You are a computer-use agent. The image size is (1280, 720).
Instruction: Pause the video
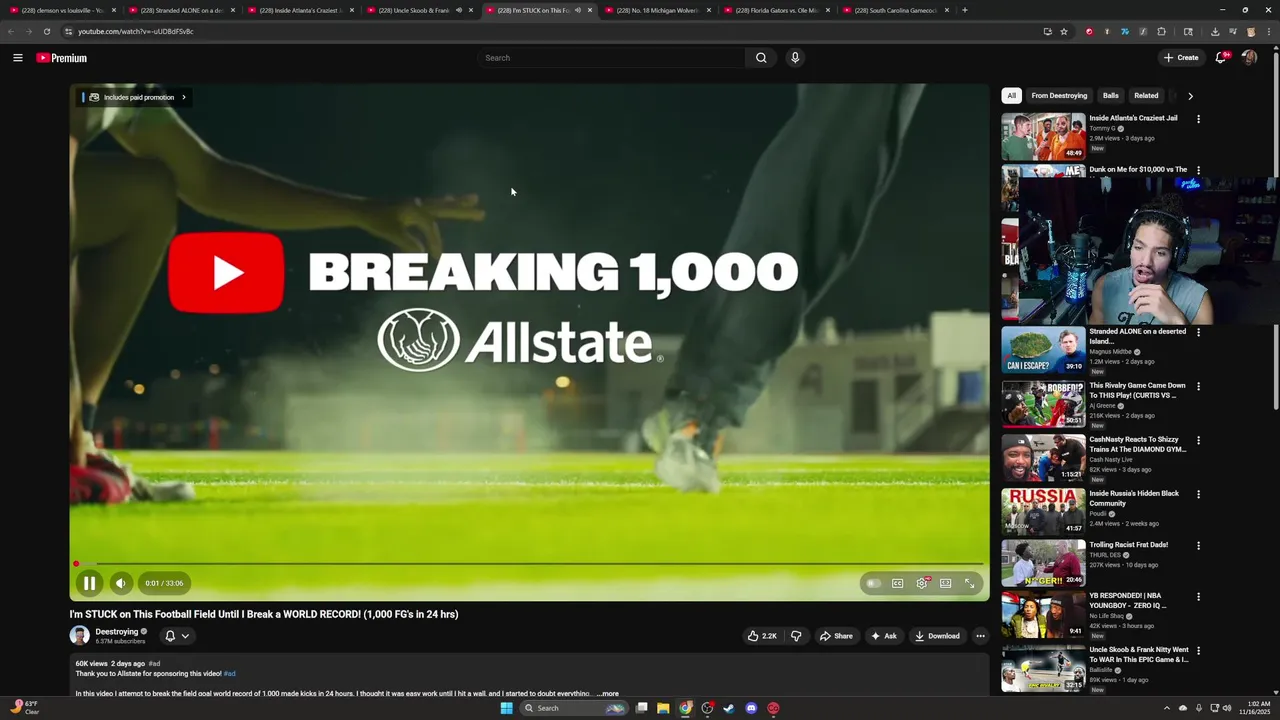(x=89, y=583)
